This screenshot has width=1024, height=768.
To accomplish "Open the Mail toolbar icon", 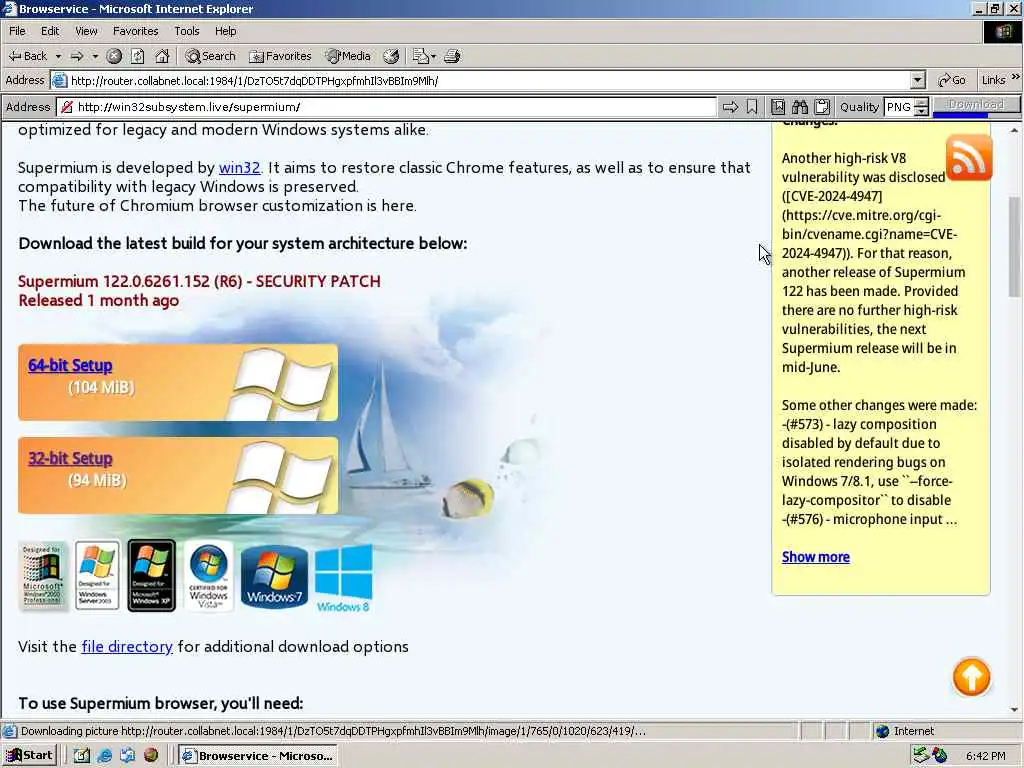I will pyautogui.click(x=420, y=56).
